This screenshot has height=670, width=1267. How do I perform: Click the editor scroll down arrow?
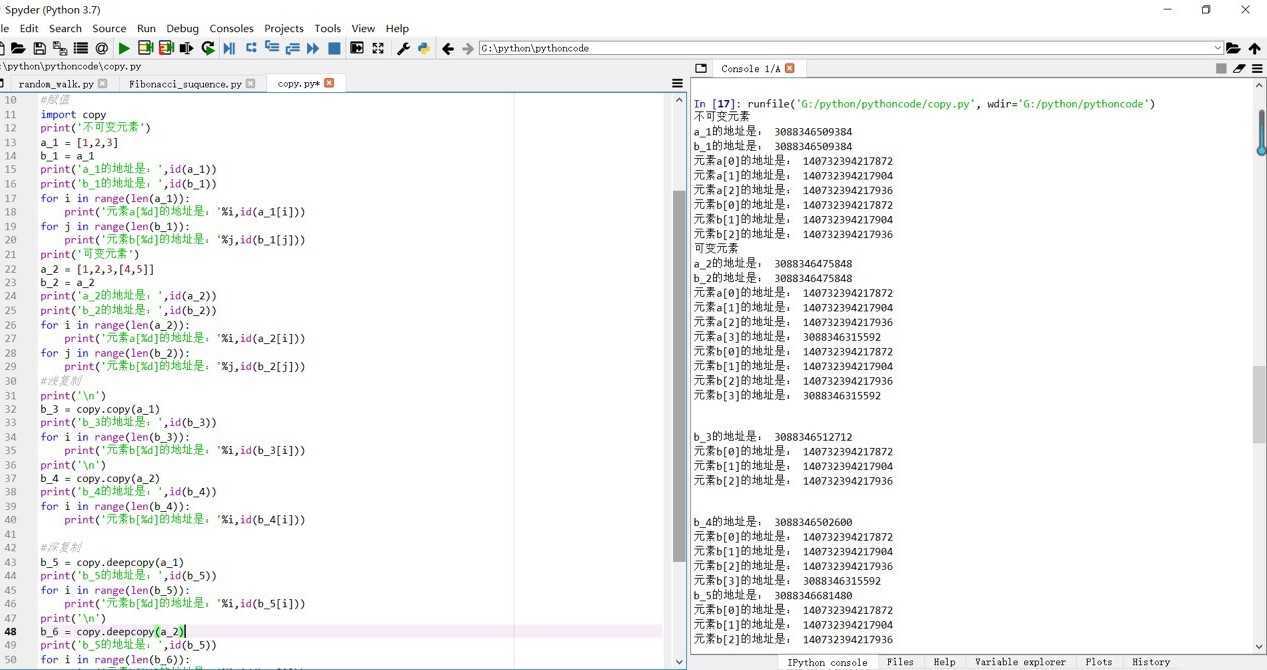pyautogui.click(x=679, y=661)
